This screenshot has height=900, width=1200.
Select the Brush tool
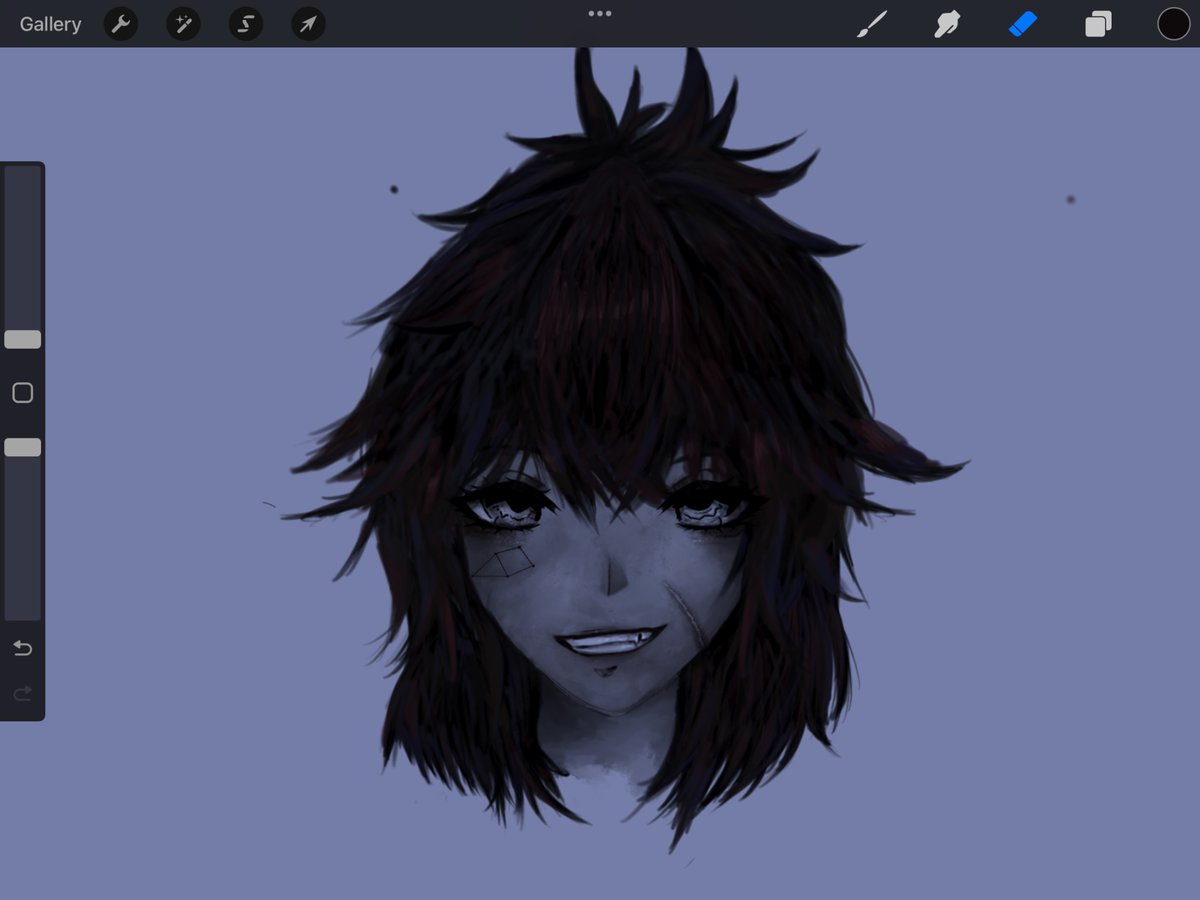(872, 24)
